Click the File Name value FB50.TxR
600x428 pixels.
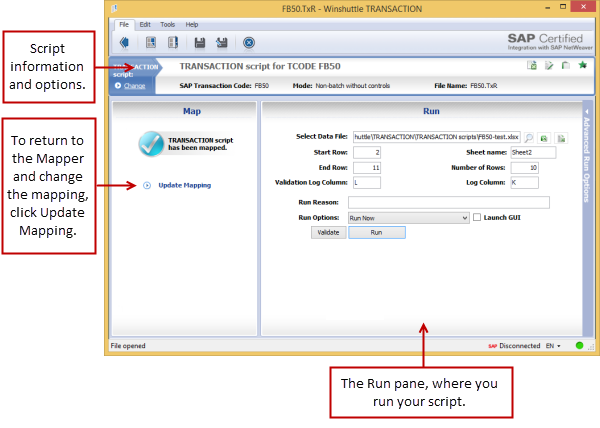coord(484,86)
